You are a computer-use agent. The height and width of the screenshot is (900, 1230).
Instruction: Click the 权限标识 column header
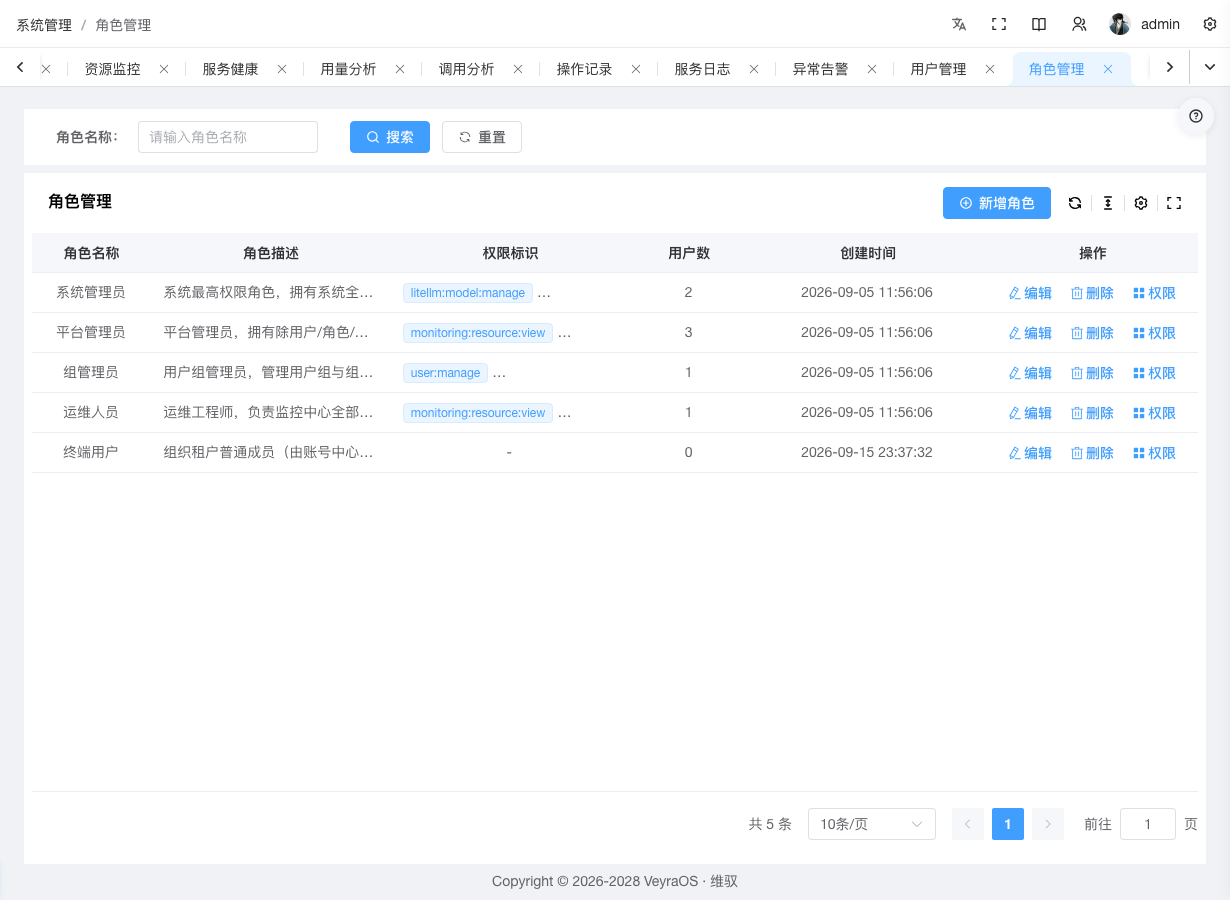coord(510,253)
